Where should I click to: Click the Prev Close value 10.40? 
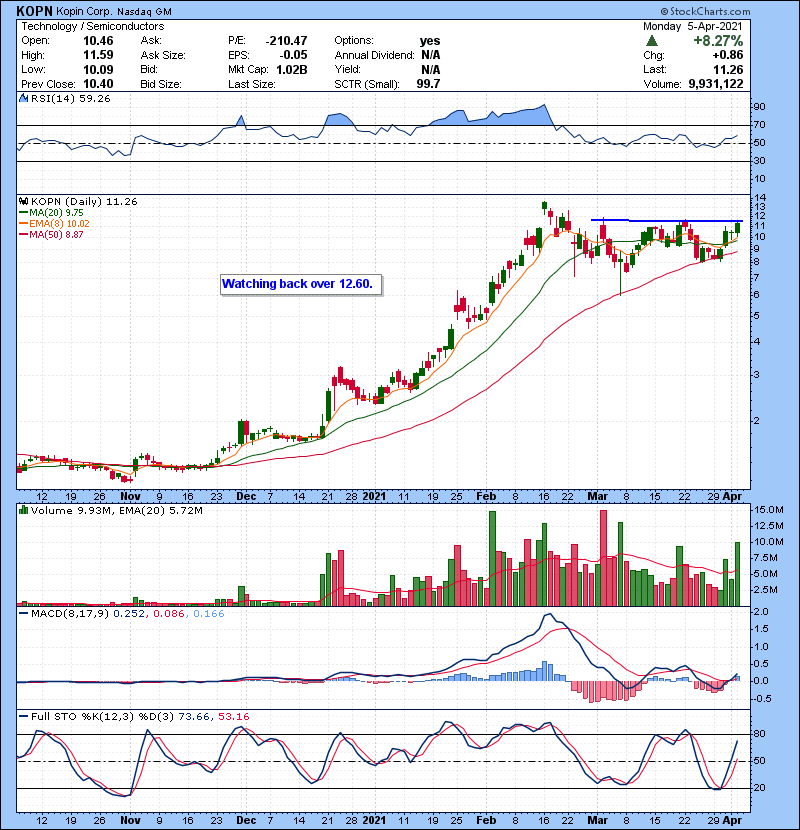(98, 84)
